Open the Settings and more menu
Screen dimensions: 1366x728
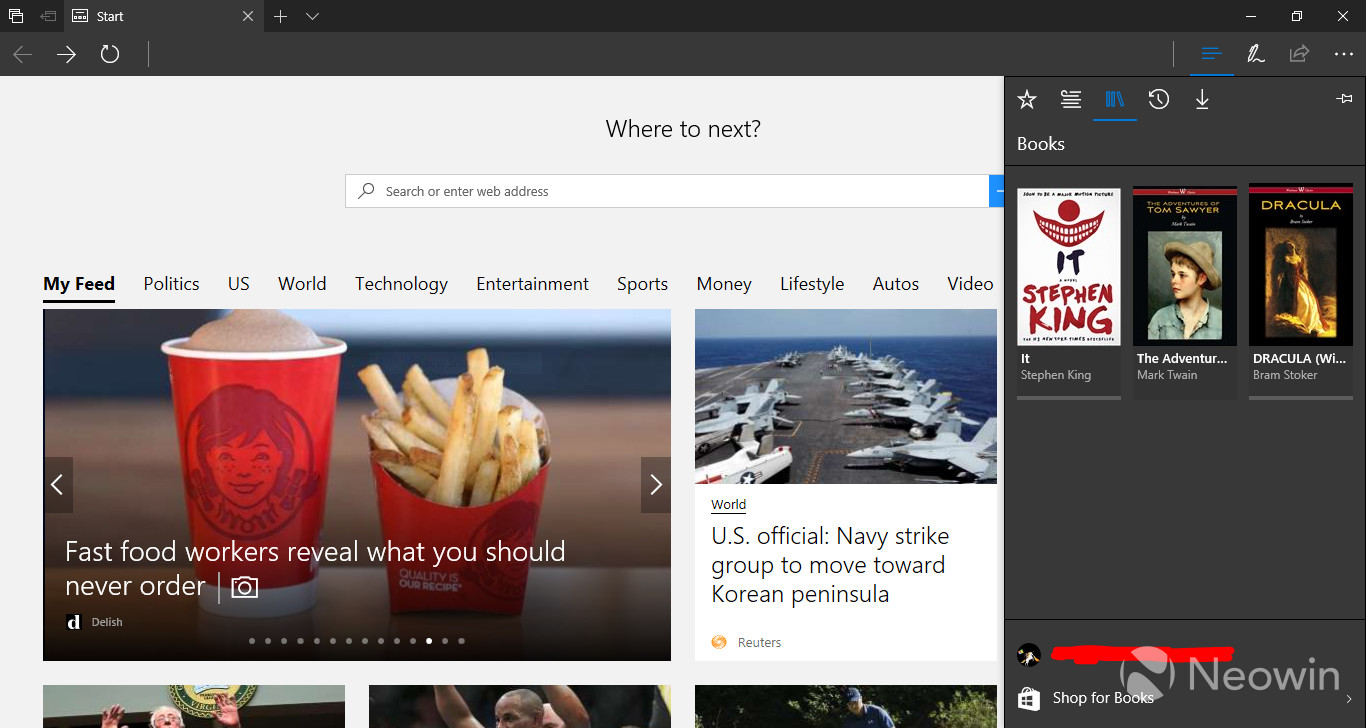(1344, 54)
